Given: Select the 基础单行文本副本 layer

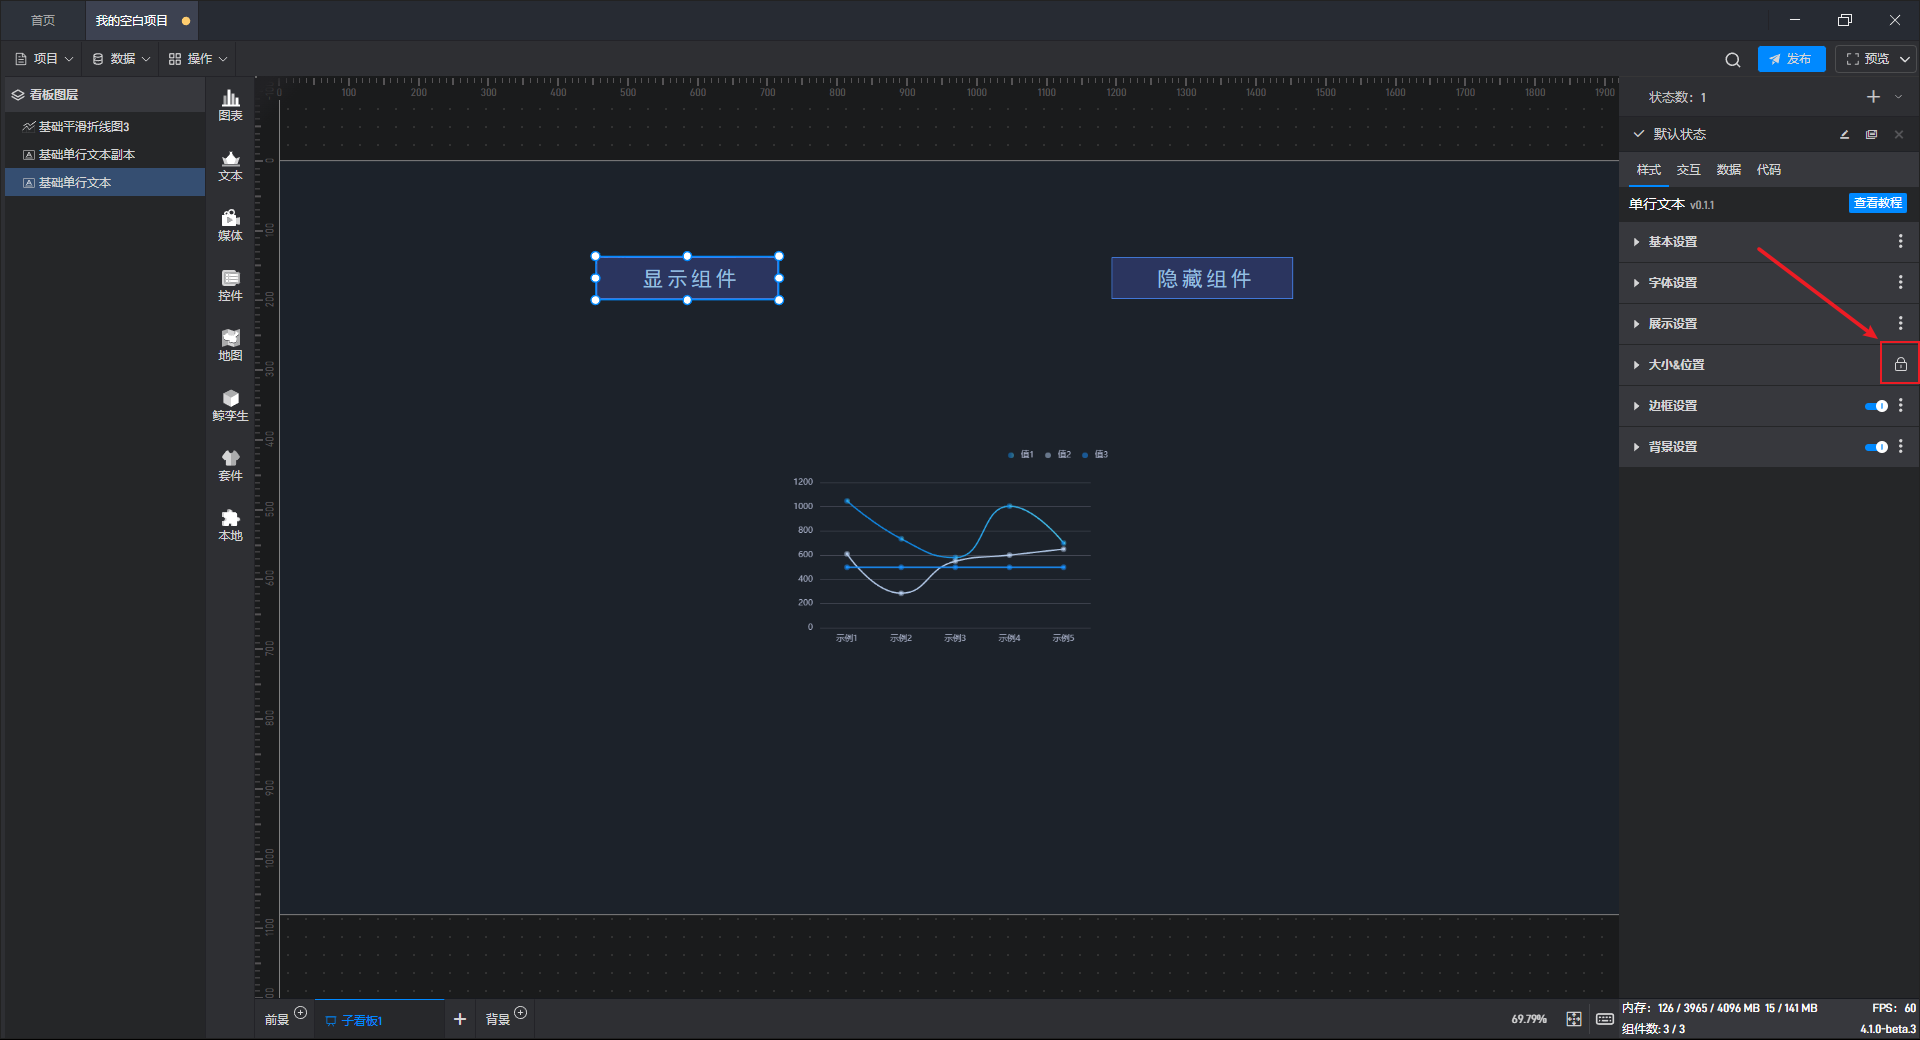Looking at the screenshot, I should point(105,155).
